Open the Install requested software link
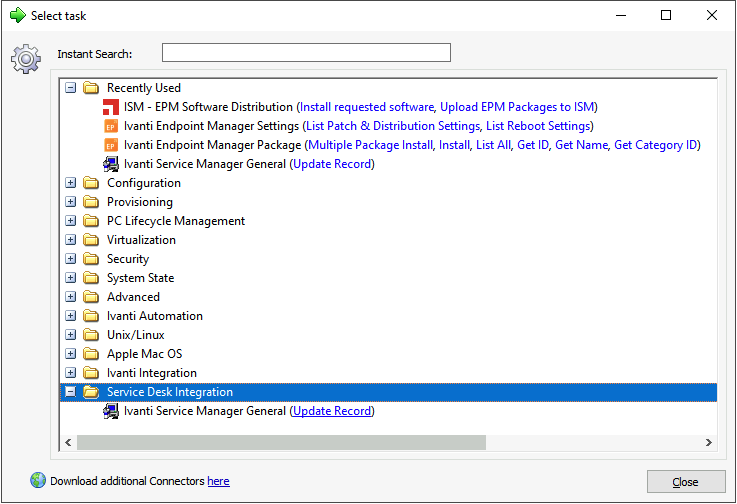 367,107
